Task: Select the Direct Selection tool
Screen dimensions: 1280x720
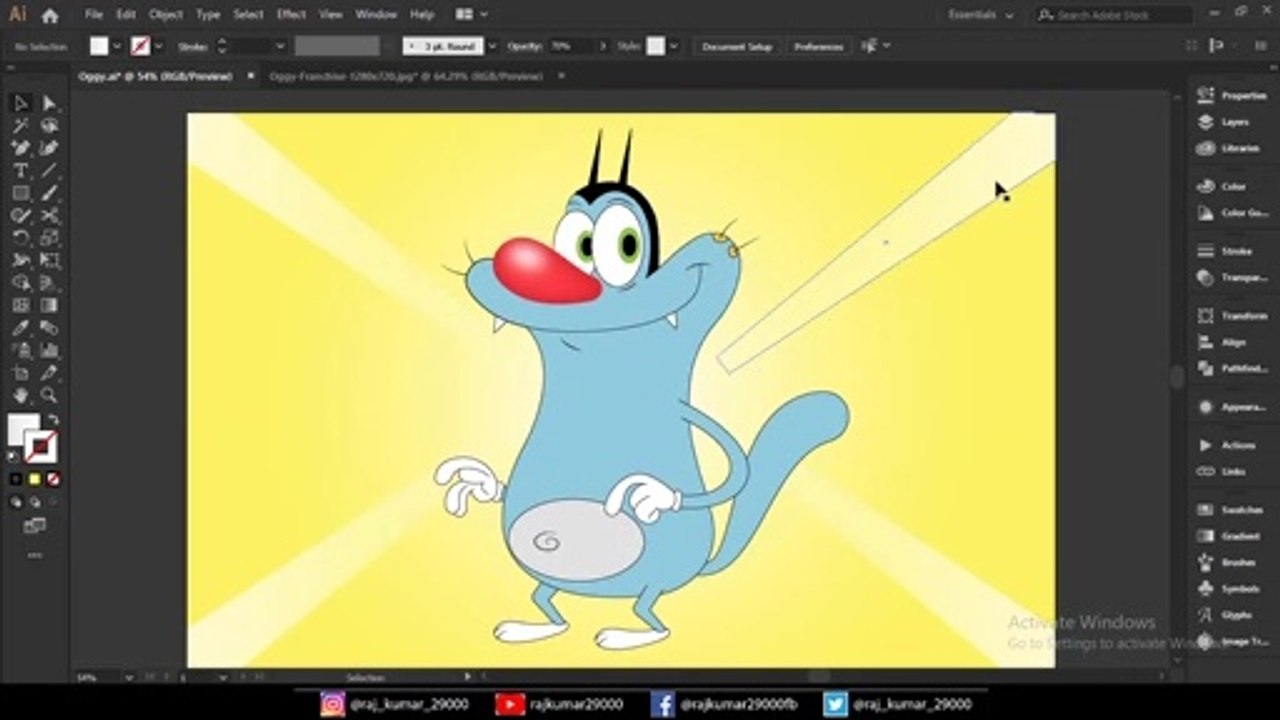Action: click(x=49, y=104)
